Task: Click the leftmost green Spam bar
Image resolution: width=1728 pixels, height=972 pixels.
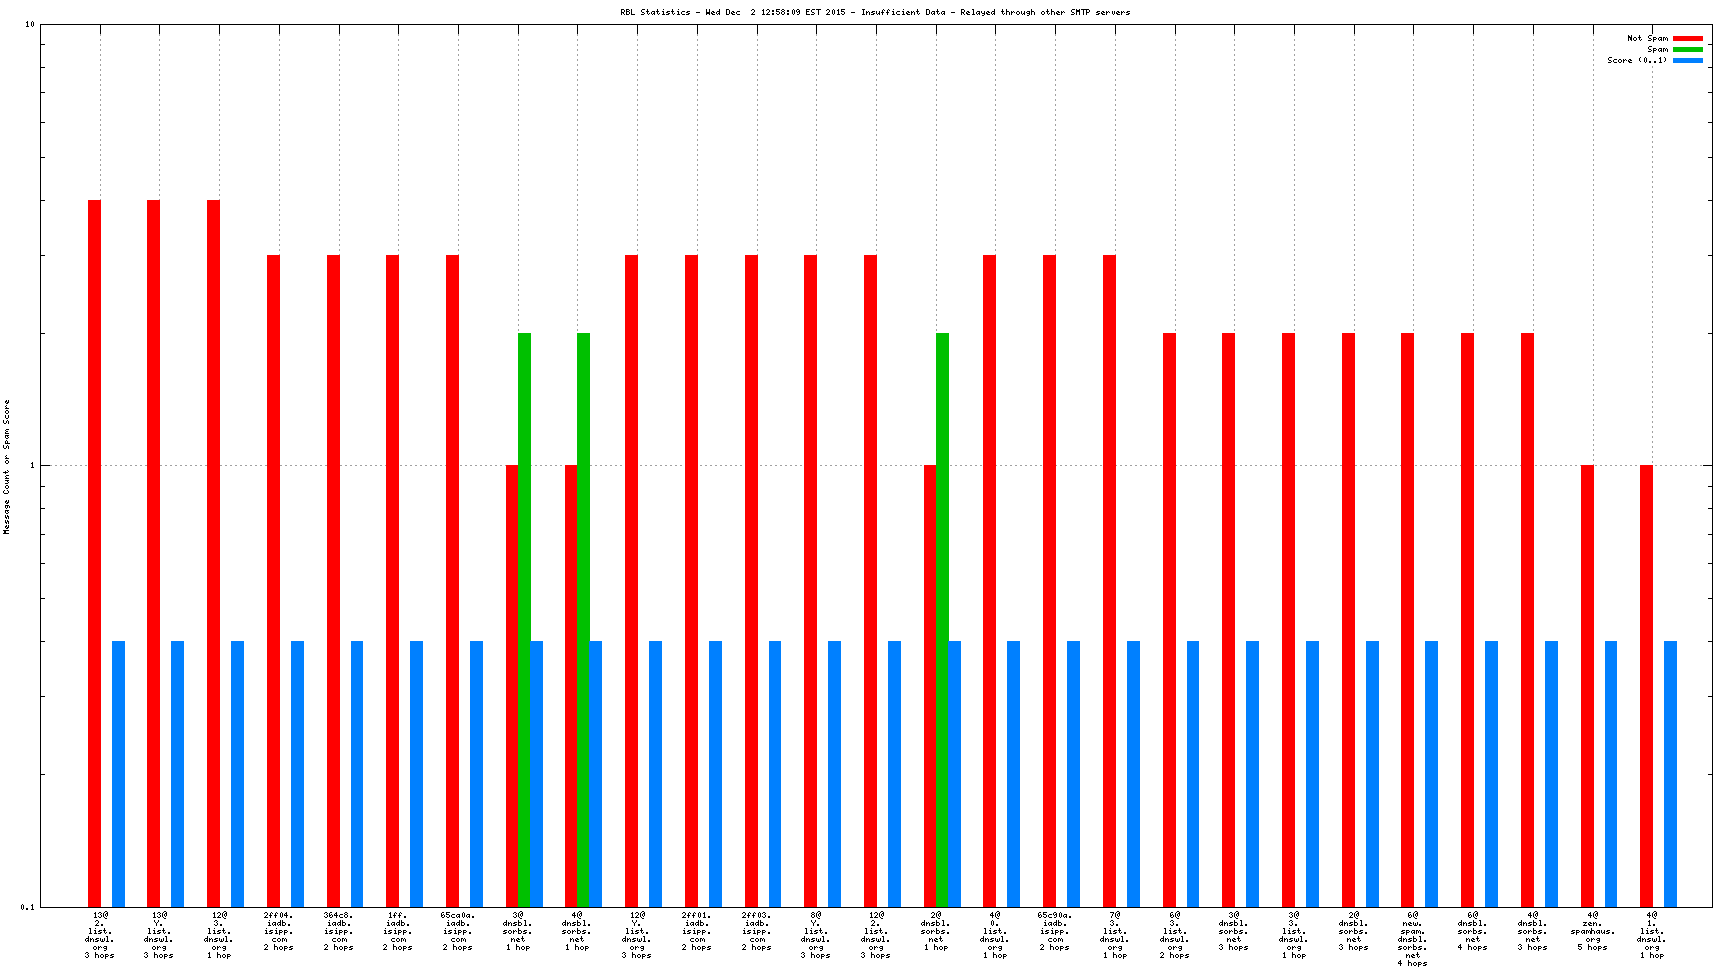Action: coord(524,620)
